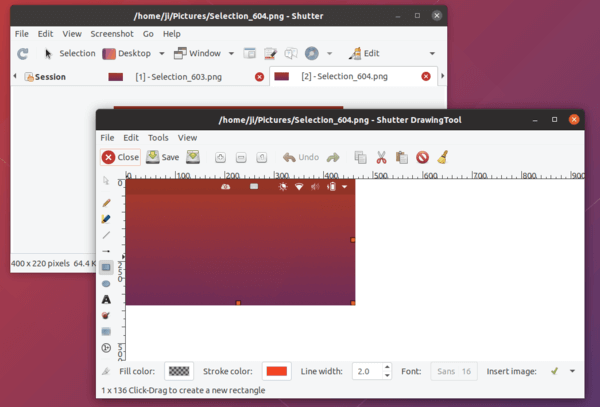Select the arrow drawing tool
The image size is (600, 407).
coord(106,251)
